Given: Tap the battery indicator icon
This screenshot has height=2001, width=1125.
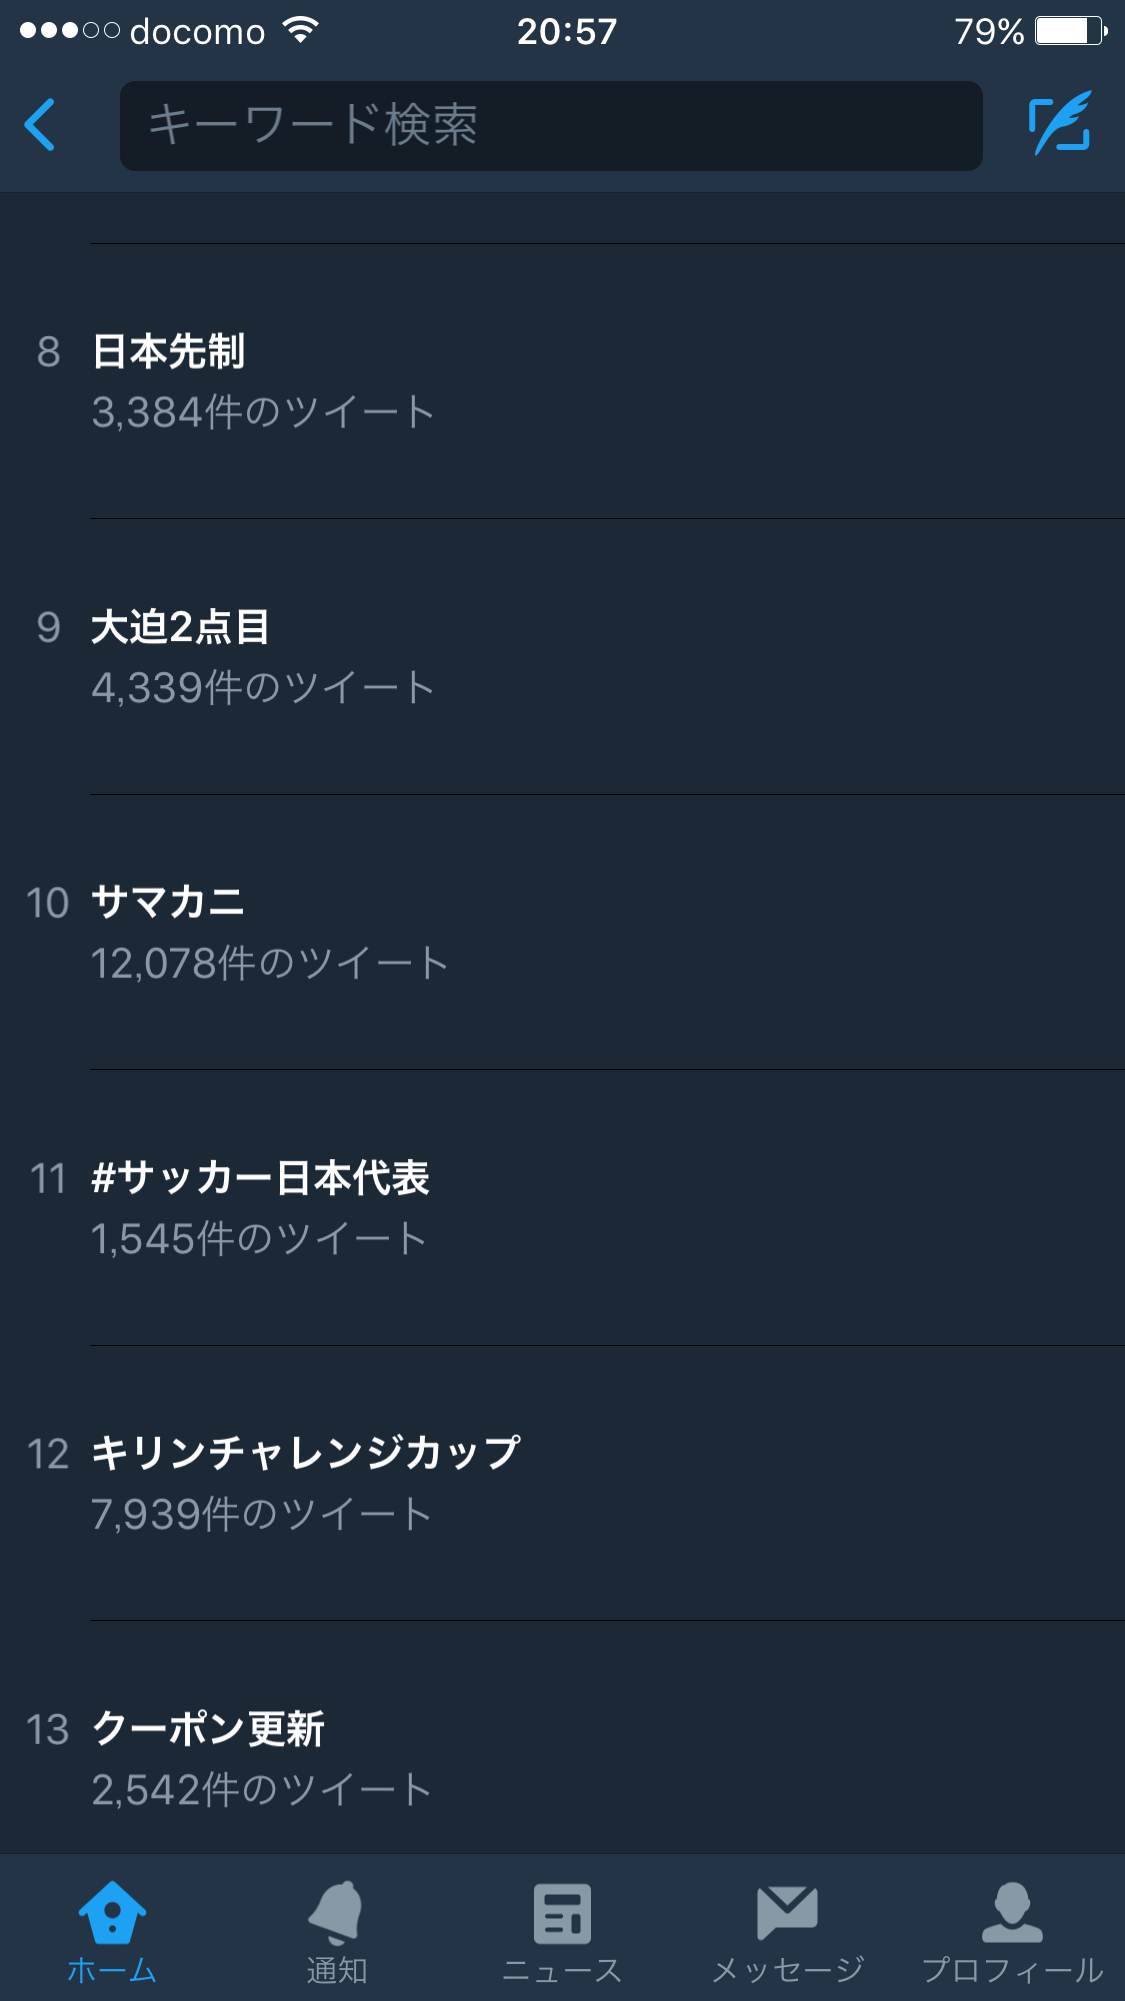Looking at the screenshot, I should coord(1070,31).
